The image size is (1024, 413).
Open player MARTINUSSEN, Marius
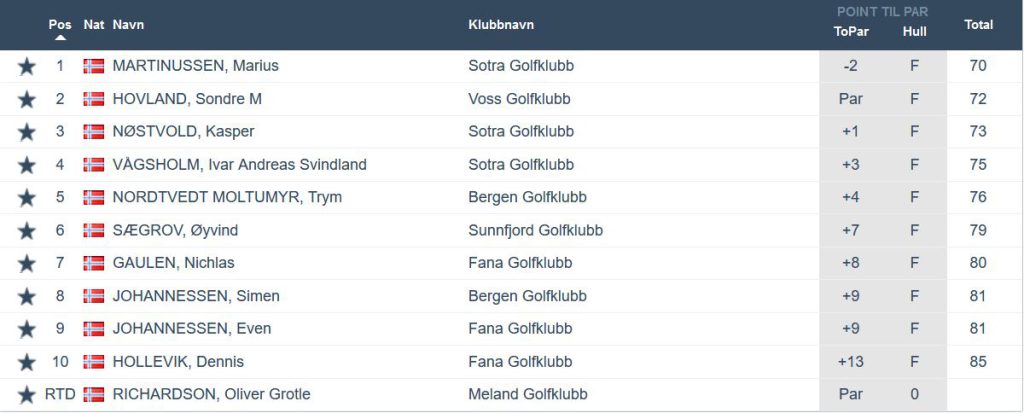click(195, 66)
